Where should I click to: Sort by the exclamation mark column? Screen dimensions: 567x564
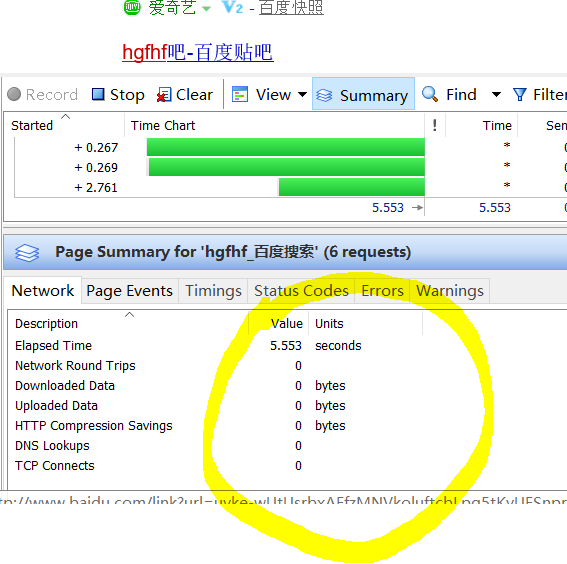point(435,125)
